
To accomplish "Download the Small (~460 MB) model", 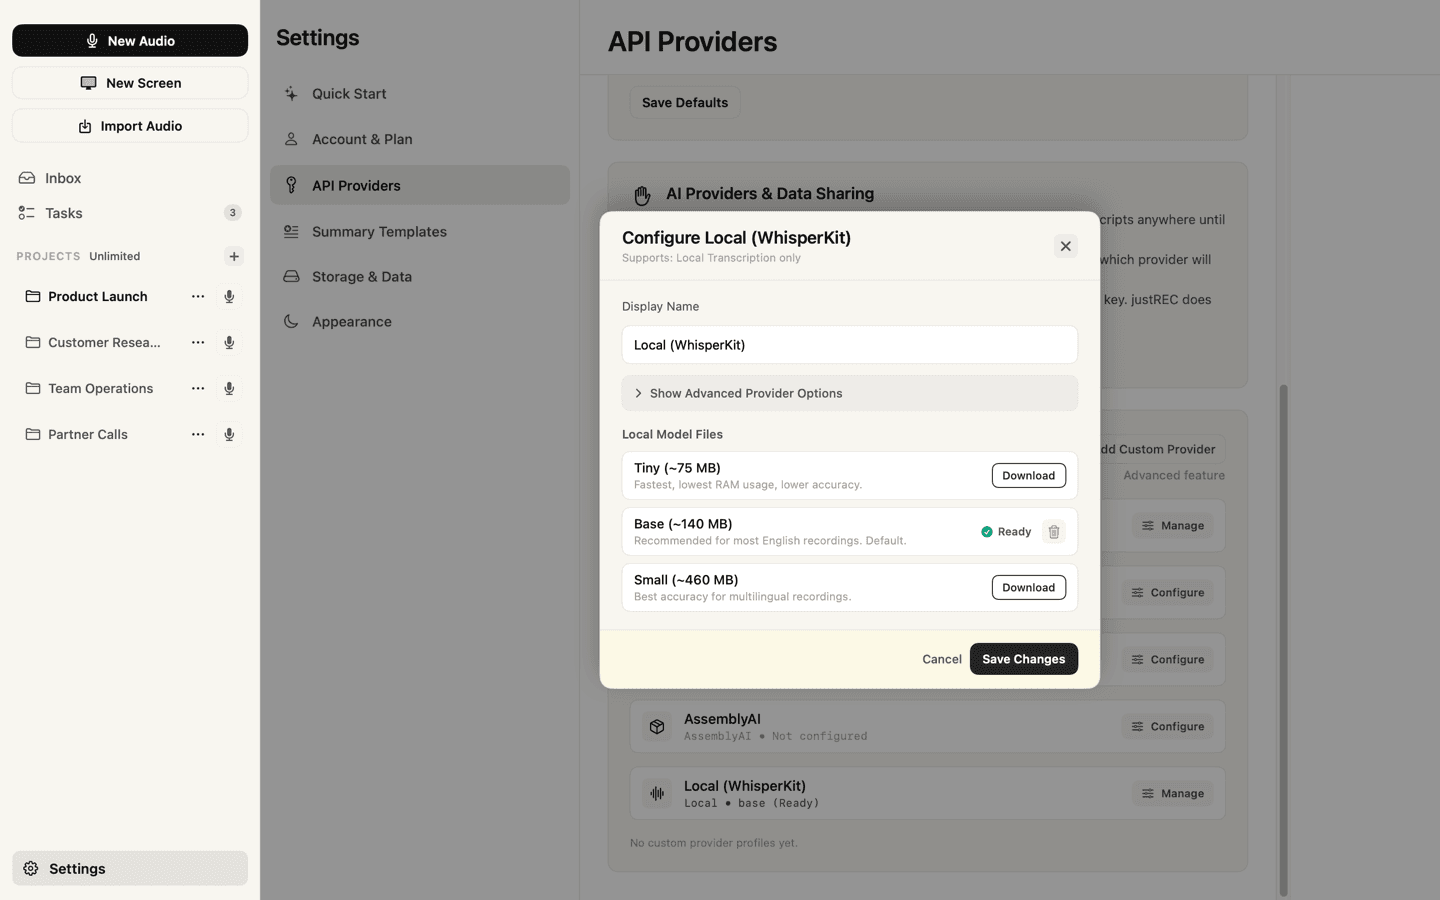I will 1029,588.
